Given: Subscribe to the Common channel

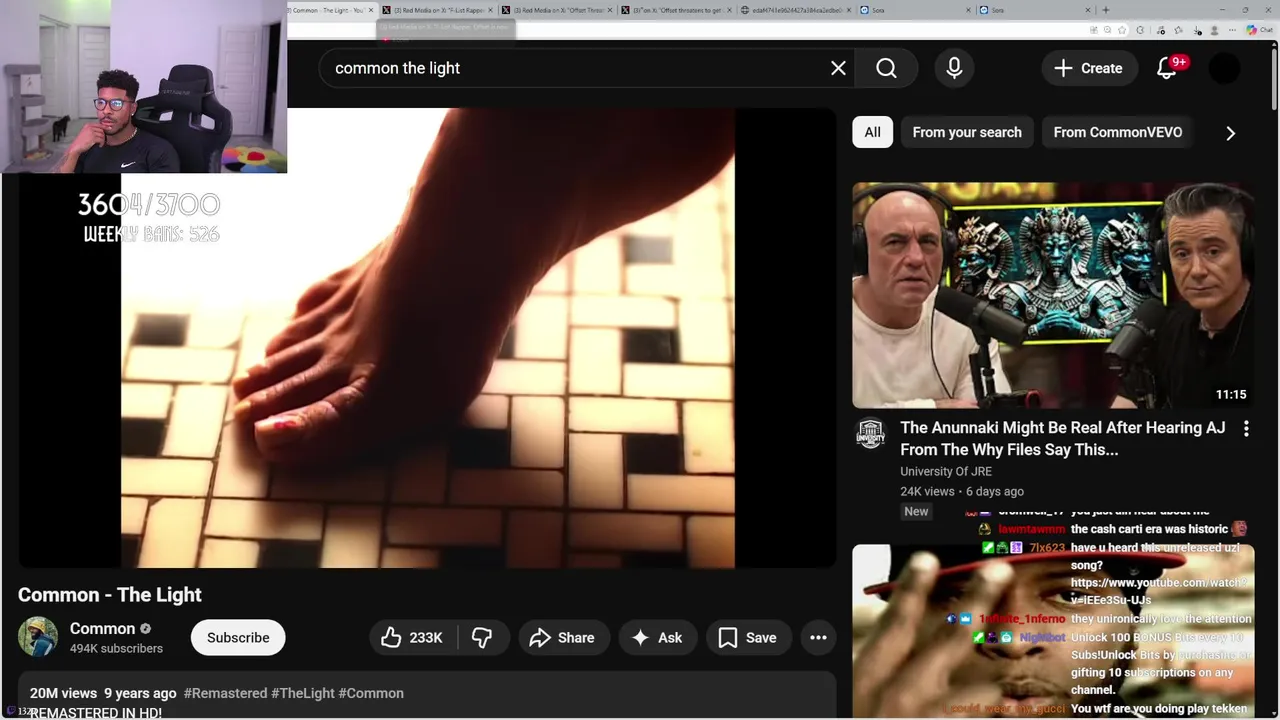Looking at the screenshot, I should click(x=238, y=637).
